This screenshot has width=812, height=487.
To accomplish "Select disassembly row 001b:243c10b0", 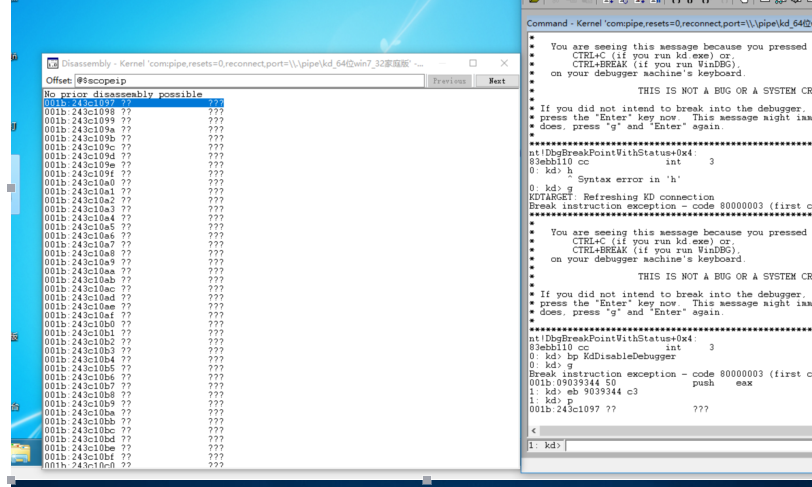I will (x=134, y=324).
